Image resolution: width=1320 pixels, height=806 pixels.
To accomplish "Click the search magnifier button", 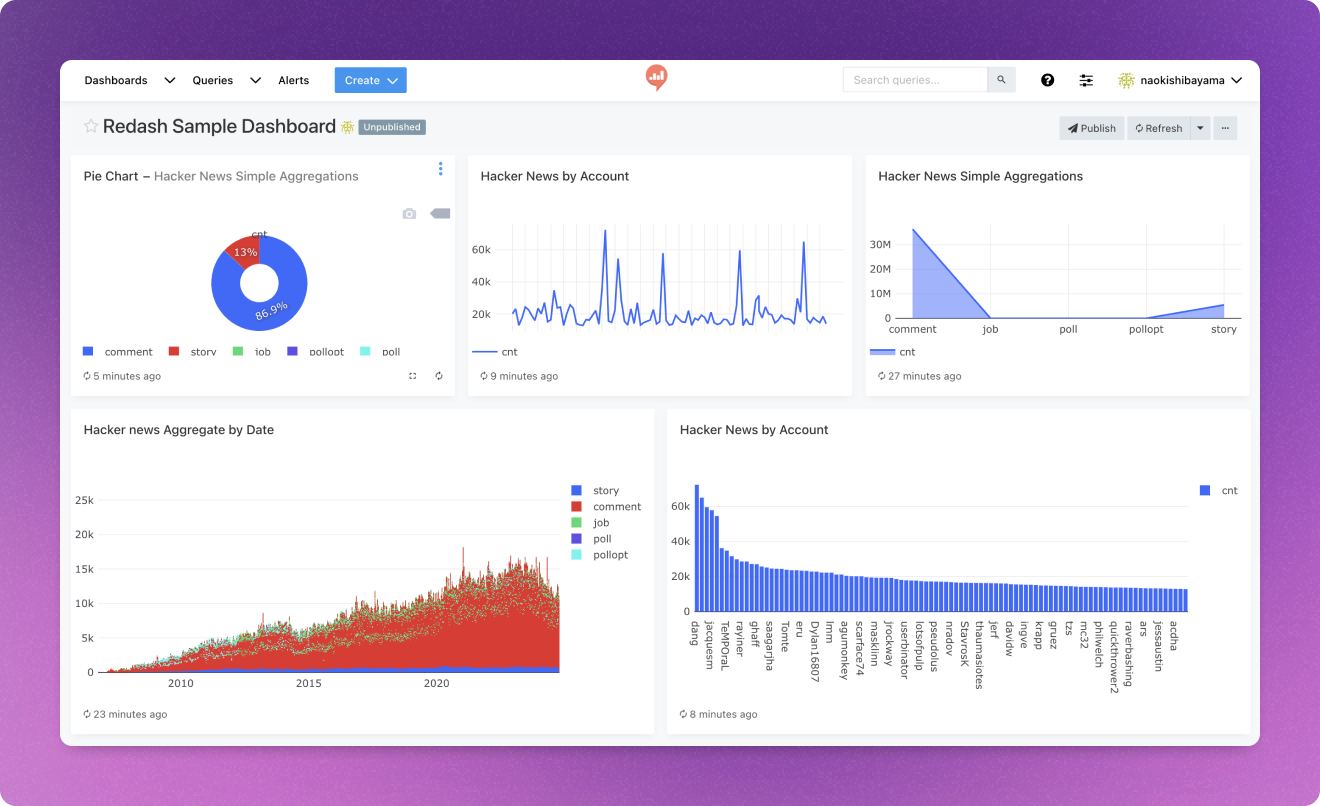I will point(1001,80).
